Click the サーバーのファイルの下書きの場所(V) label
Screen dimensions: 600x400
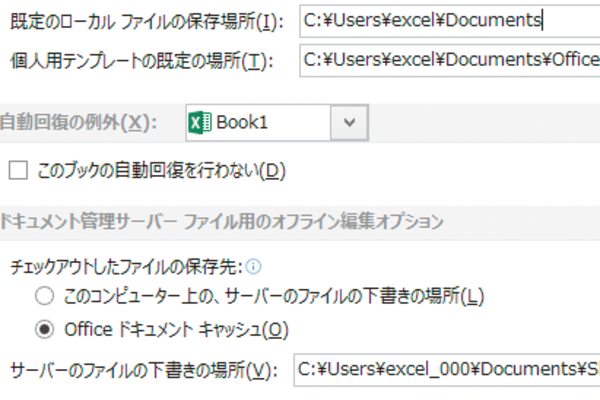(x=144, y=371)
